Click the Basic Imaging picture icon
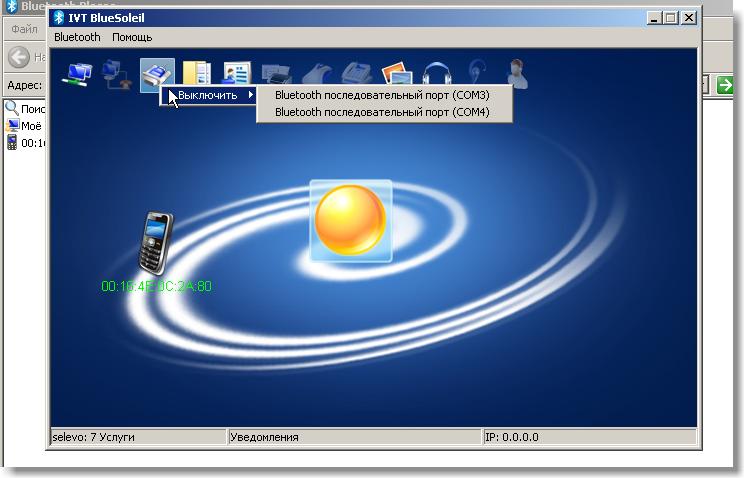This screenshot has width=744, height=478. tap(397, 74)
